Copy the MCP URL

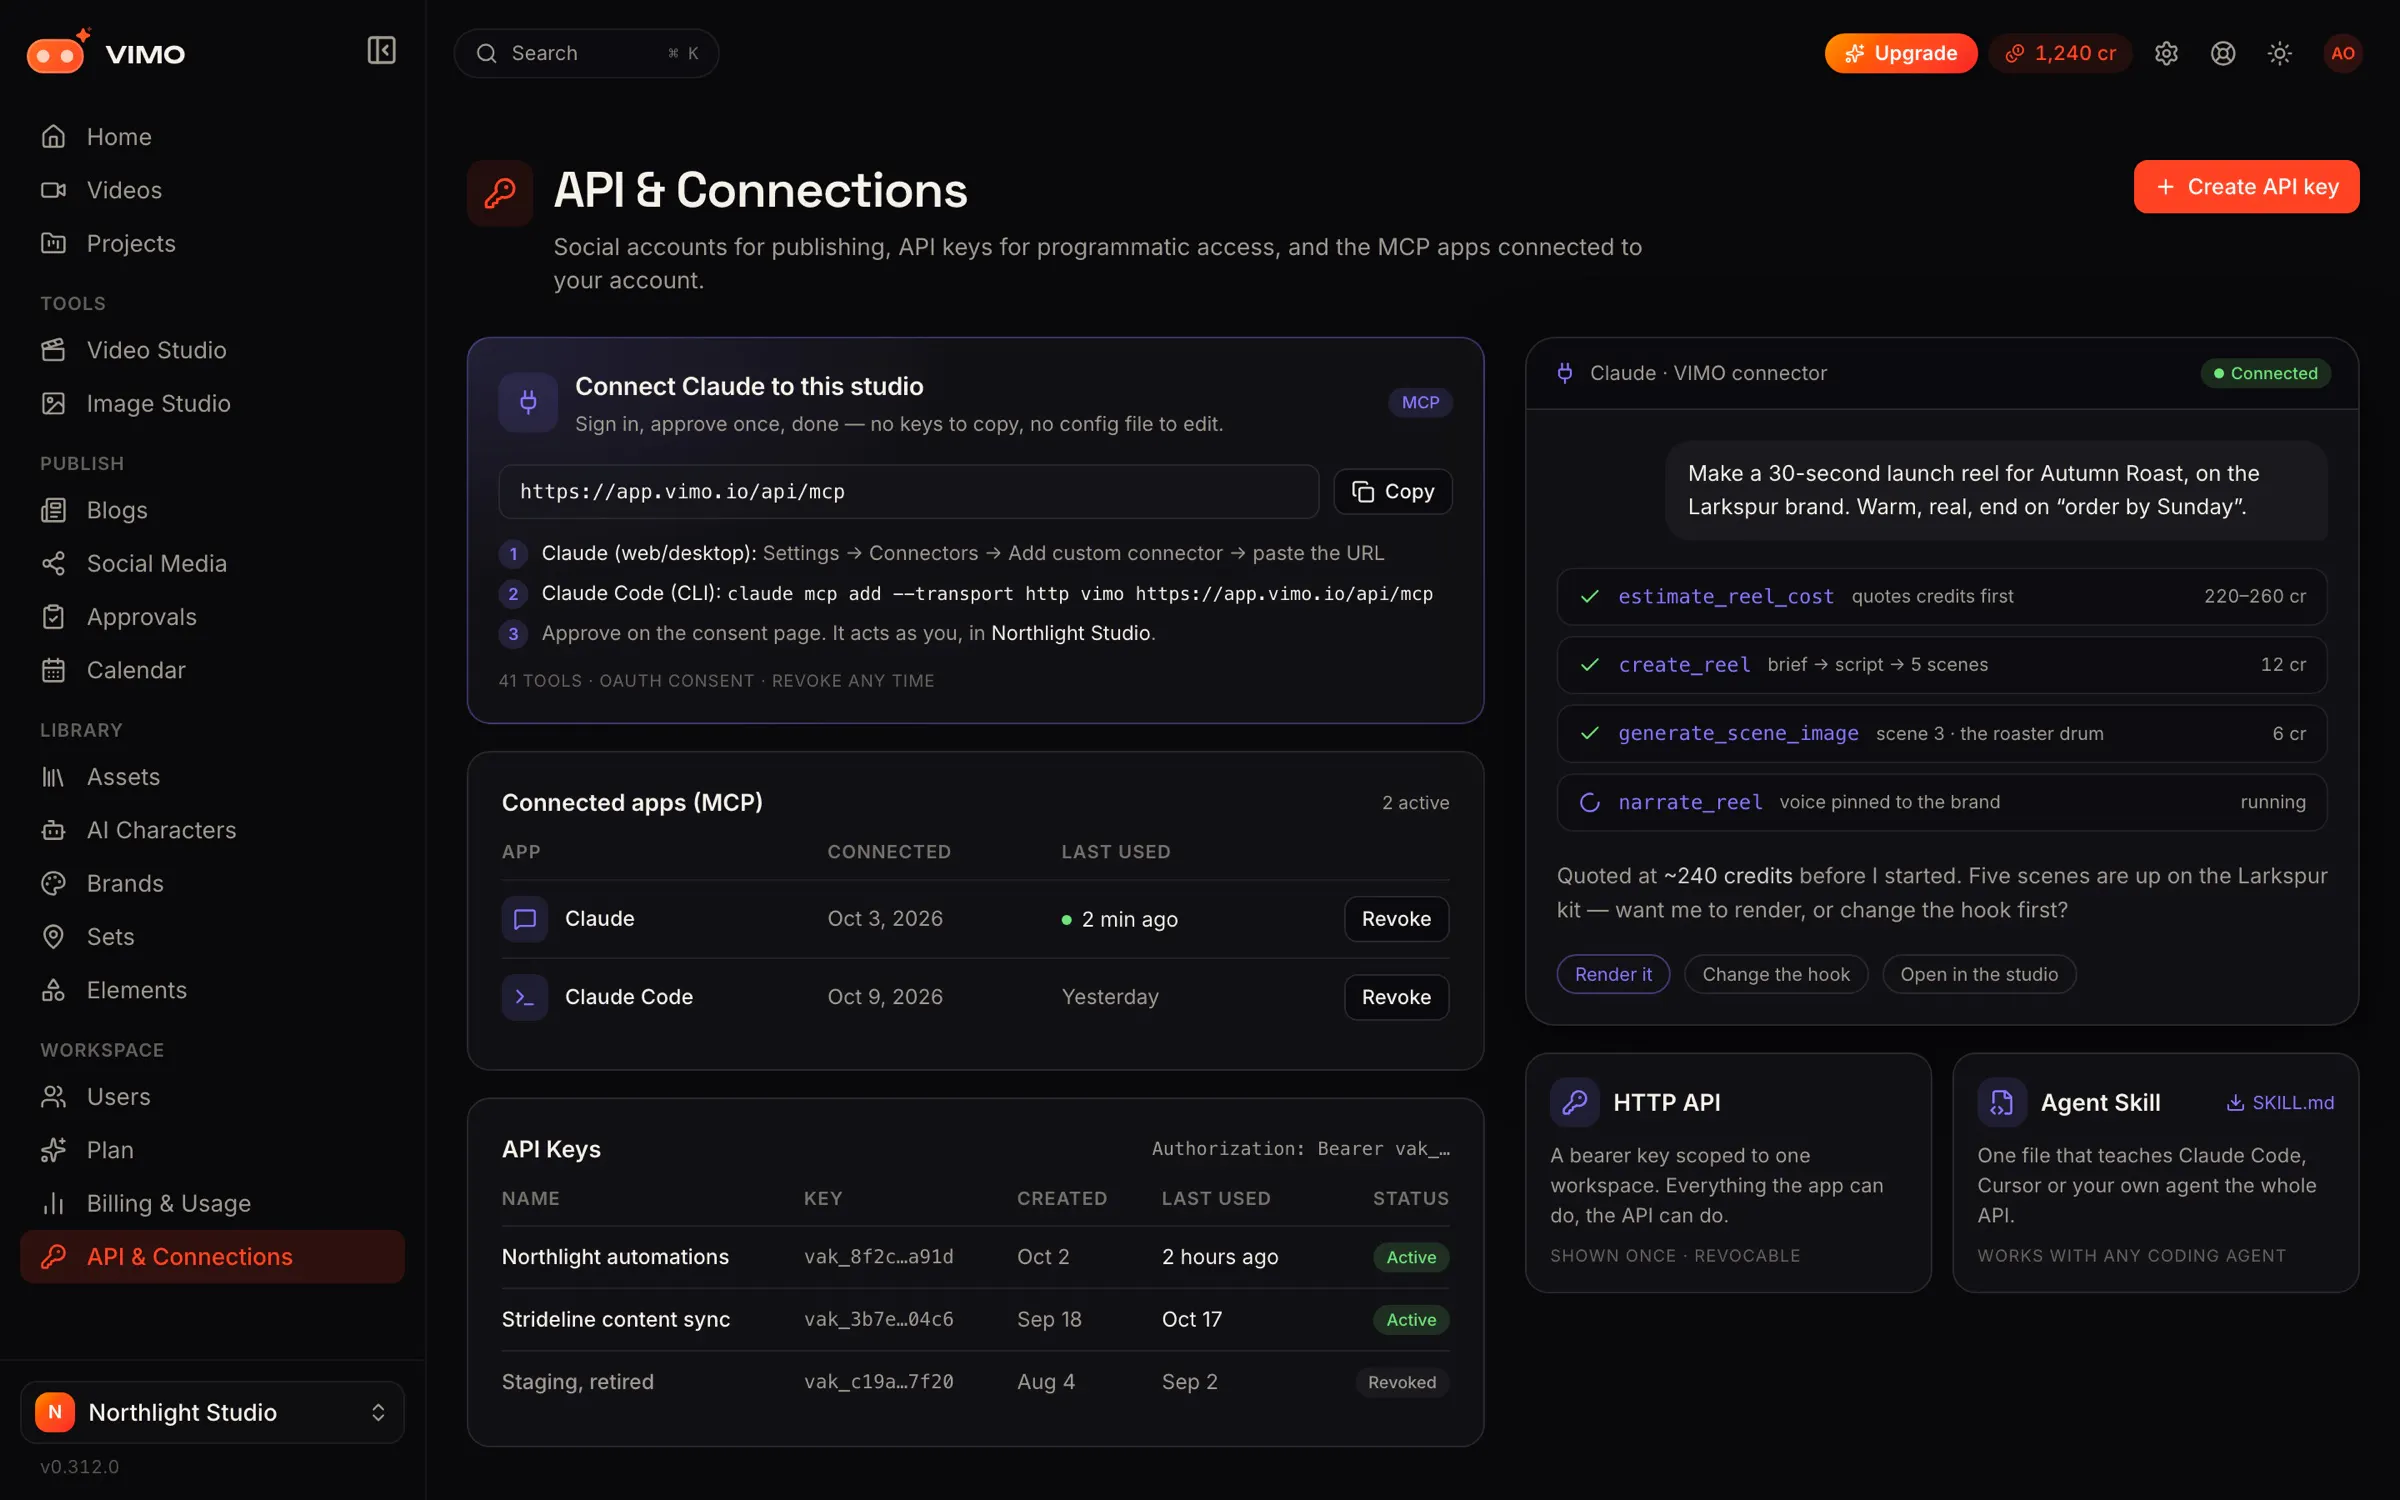[1392, 491]
